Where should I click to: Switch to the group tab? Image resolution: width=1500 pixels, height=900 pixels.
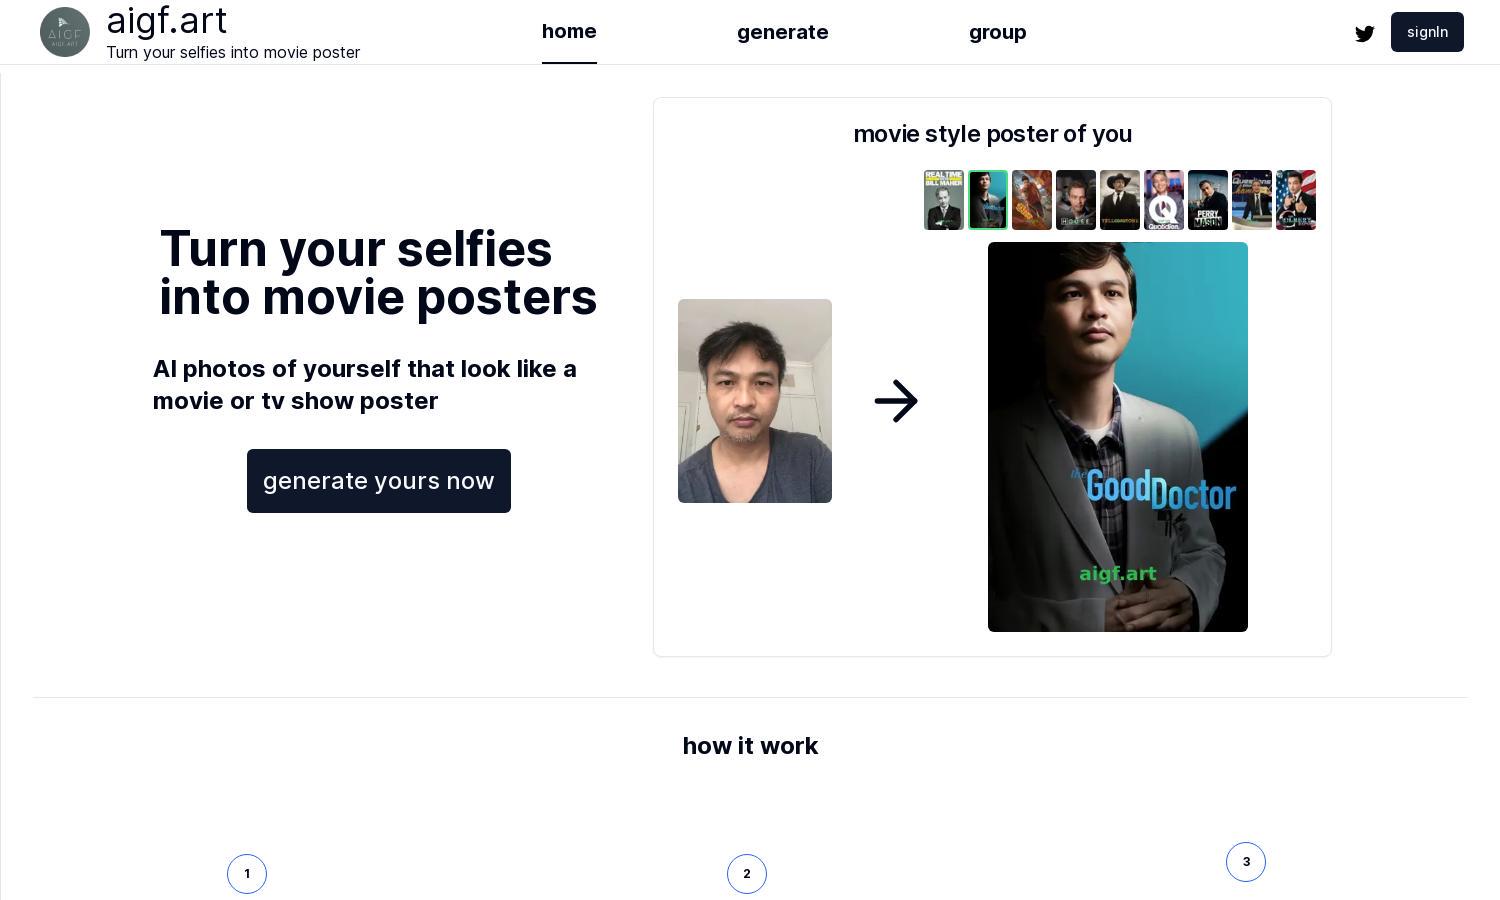pos(997,32)
